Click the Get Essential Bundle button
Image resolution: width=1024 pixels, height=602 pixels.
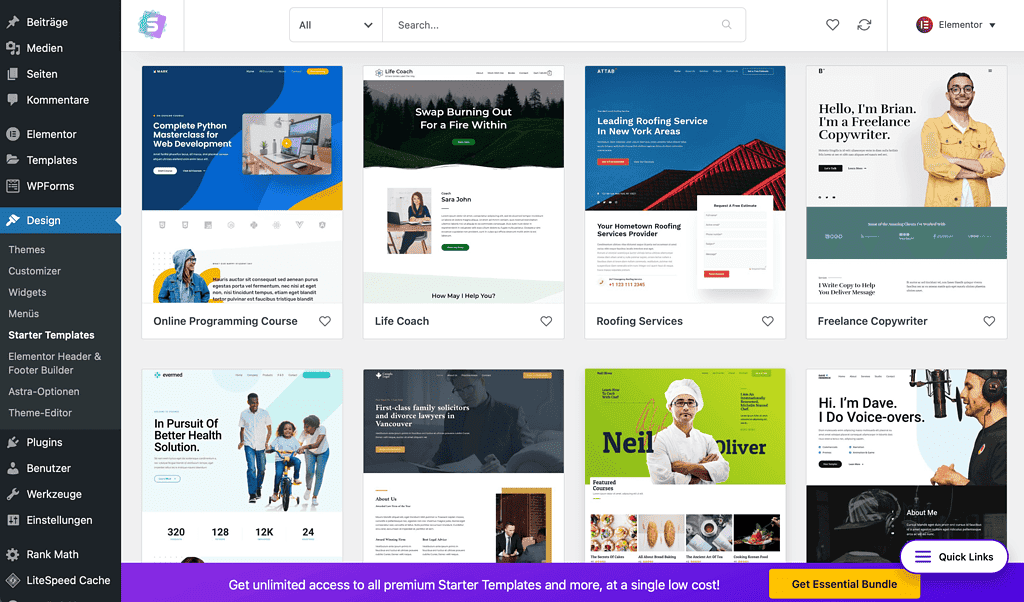click(844, 583)
